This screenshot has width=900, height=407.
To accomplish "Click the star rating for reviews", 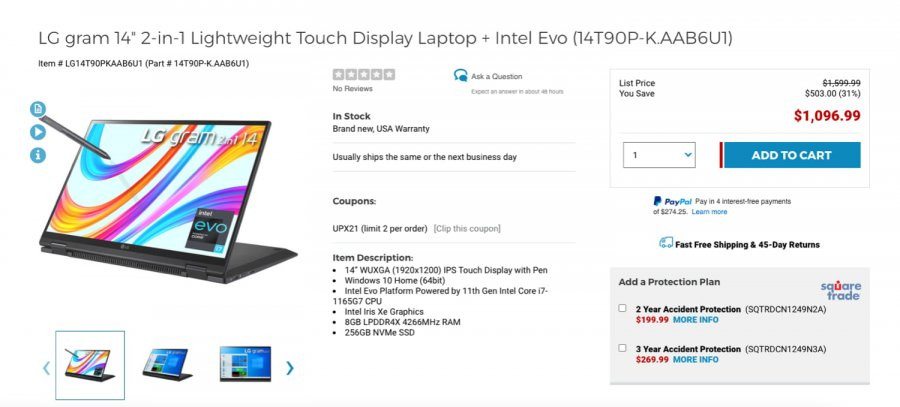I will (364, 75).
